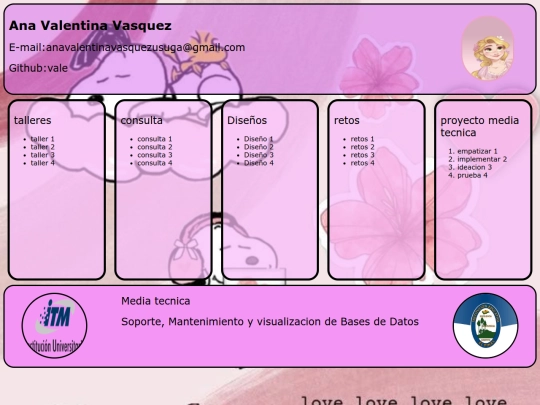
Task: Select list item consulta 4
Action: tap(155, 163)
